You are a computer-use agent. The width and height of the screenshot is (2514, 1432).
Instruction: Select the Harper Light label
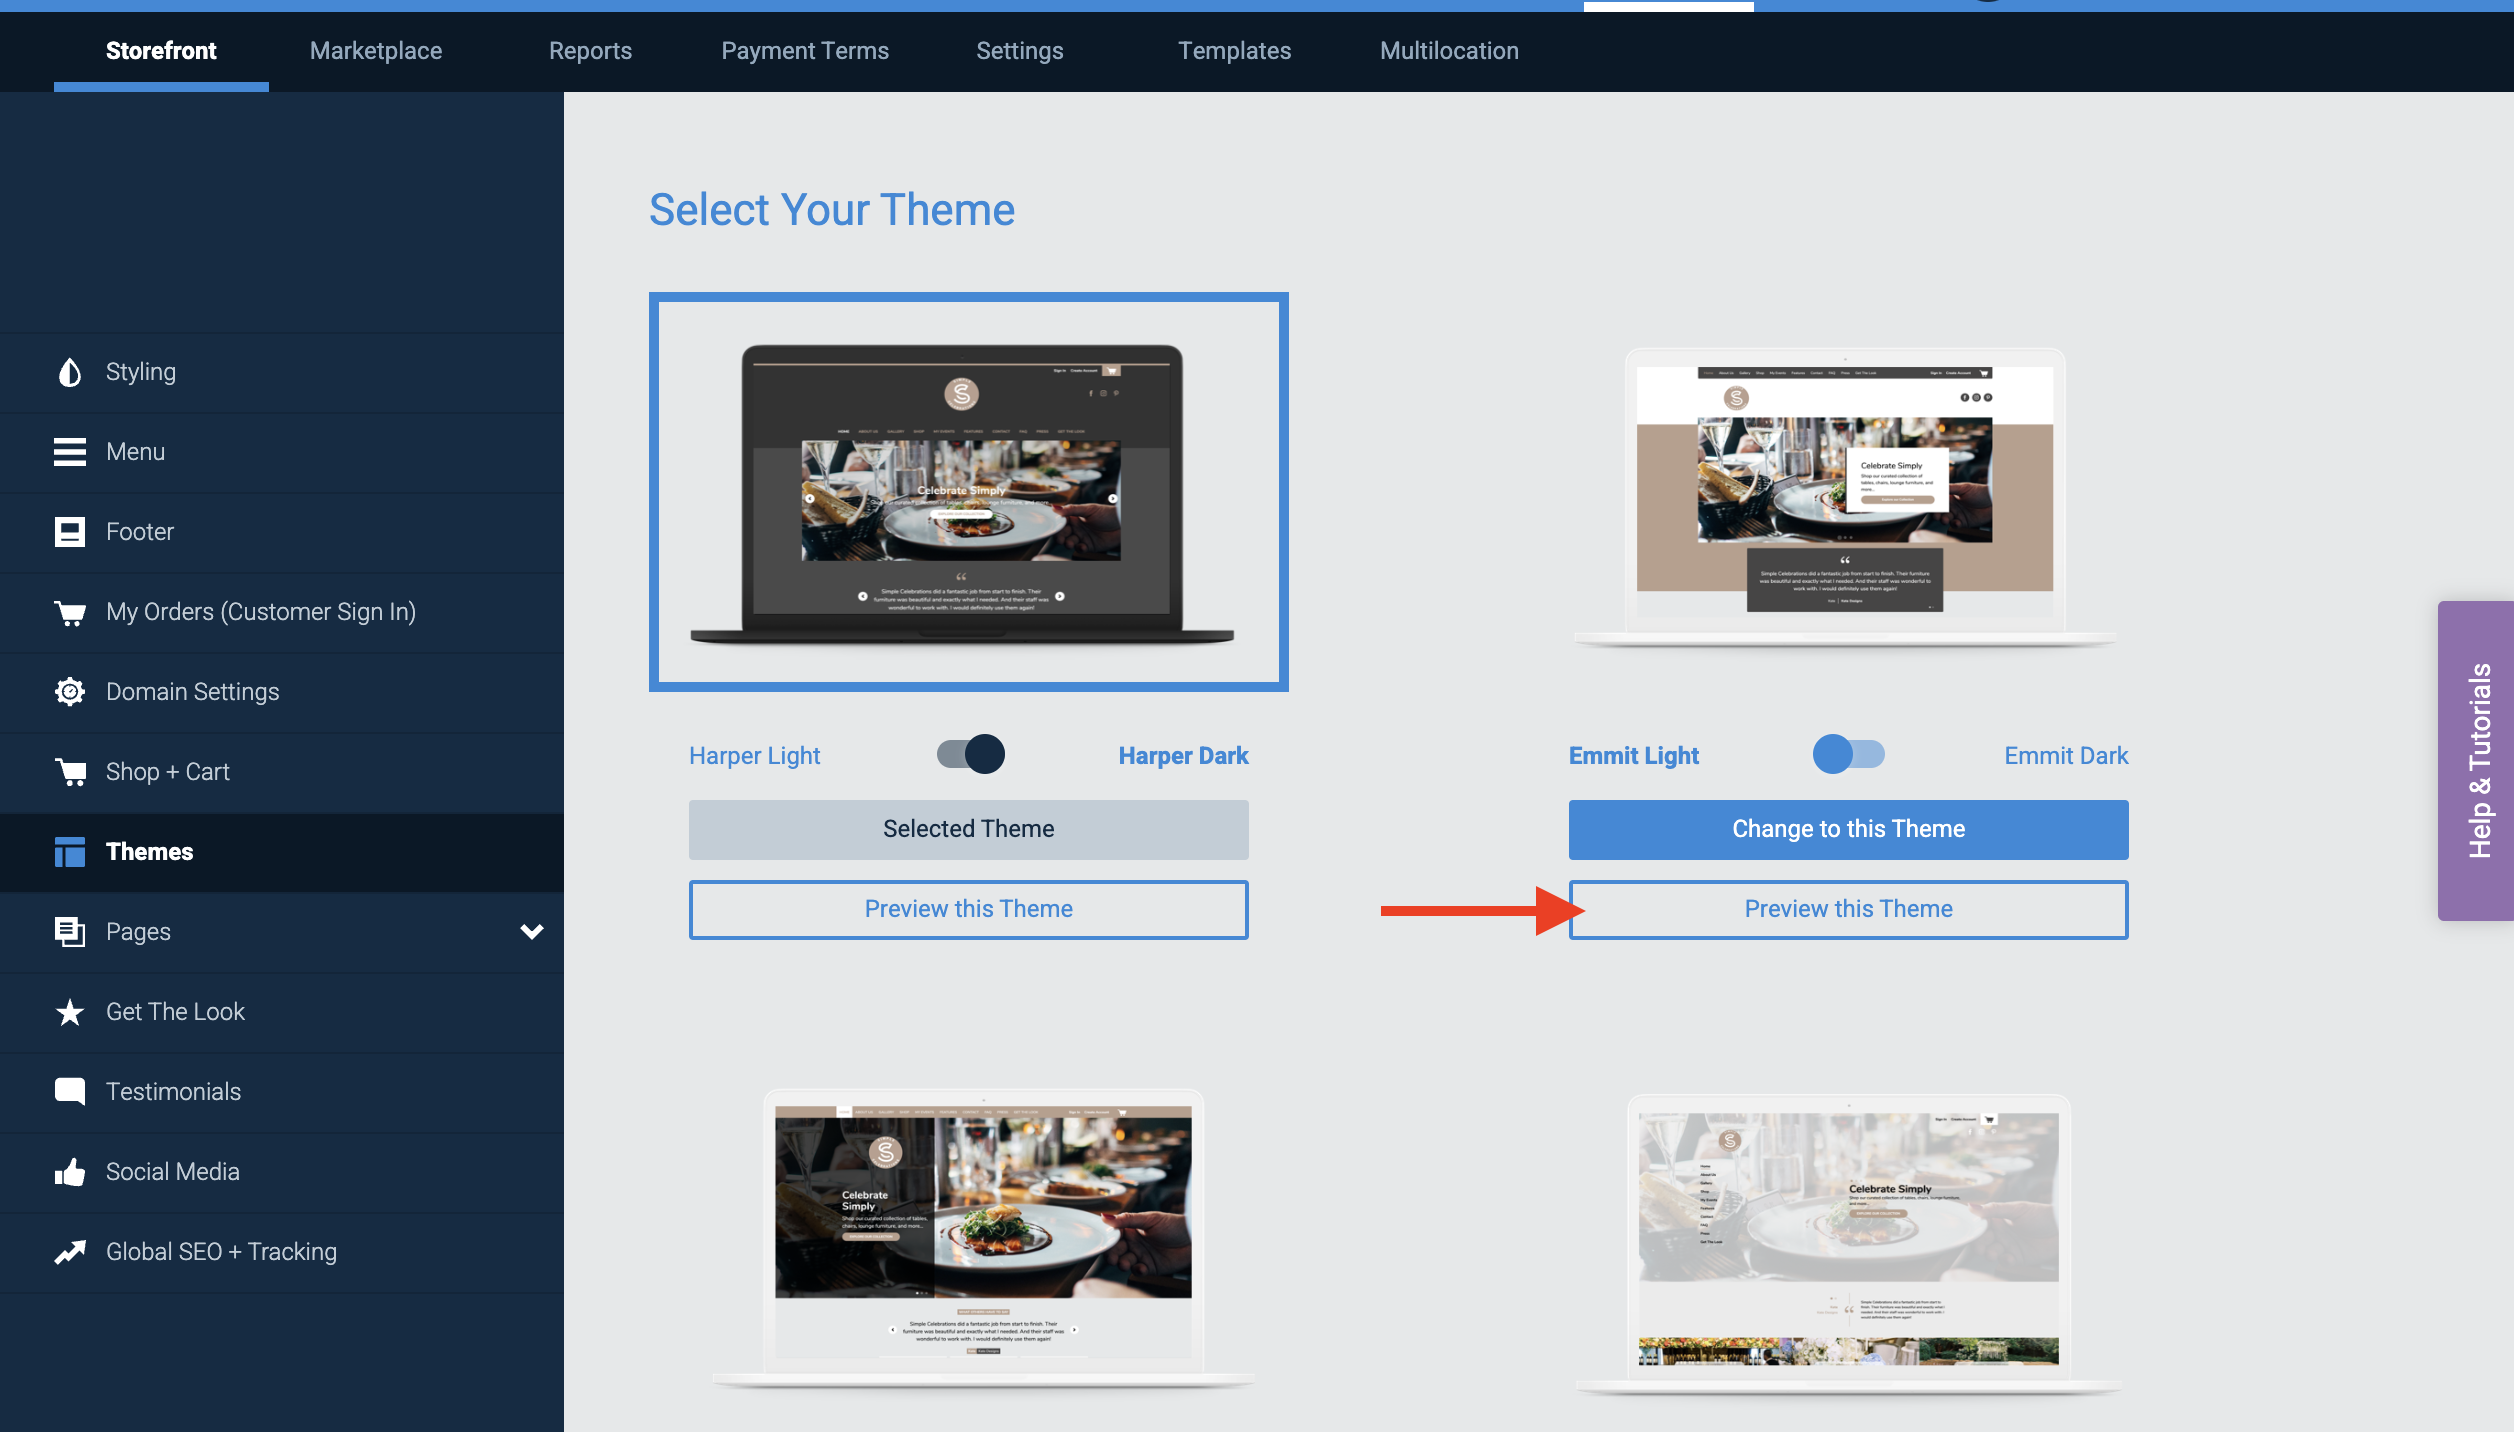click(754, 756)
